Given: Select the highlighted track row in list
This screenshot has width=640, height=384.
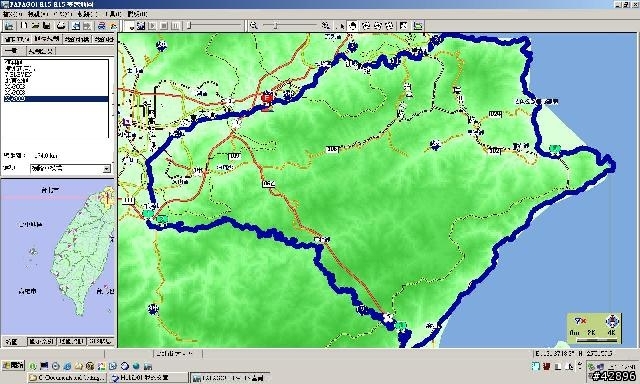Looking at the screenshot, I should tap(56, 99).
